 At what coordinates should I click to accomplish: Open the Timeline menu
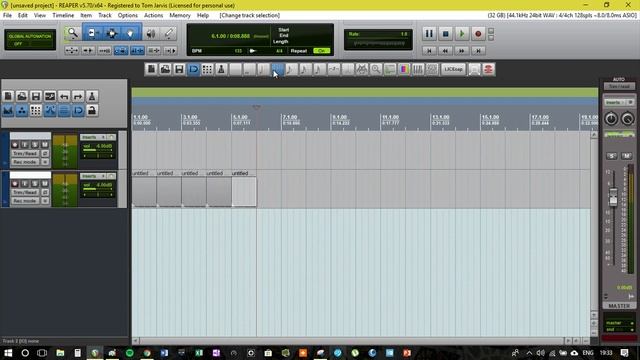63,15
